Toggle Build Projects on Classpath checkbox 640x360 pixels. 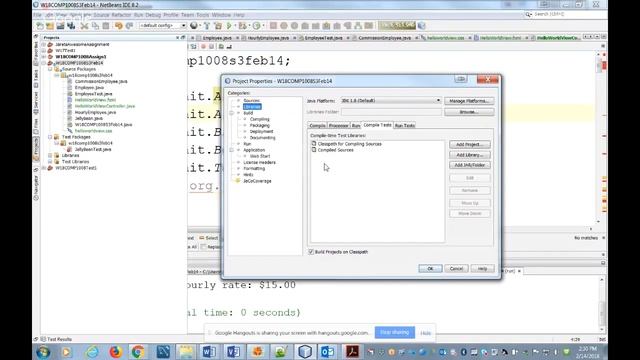pos(311,252)
